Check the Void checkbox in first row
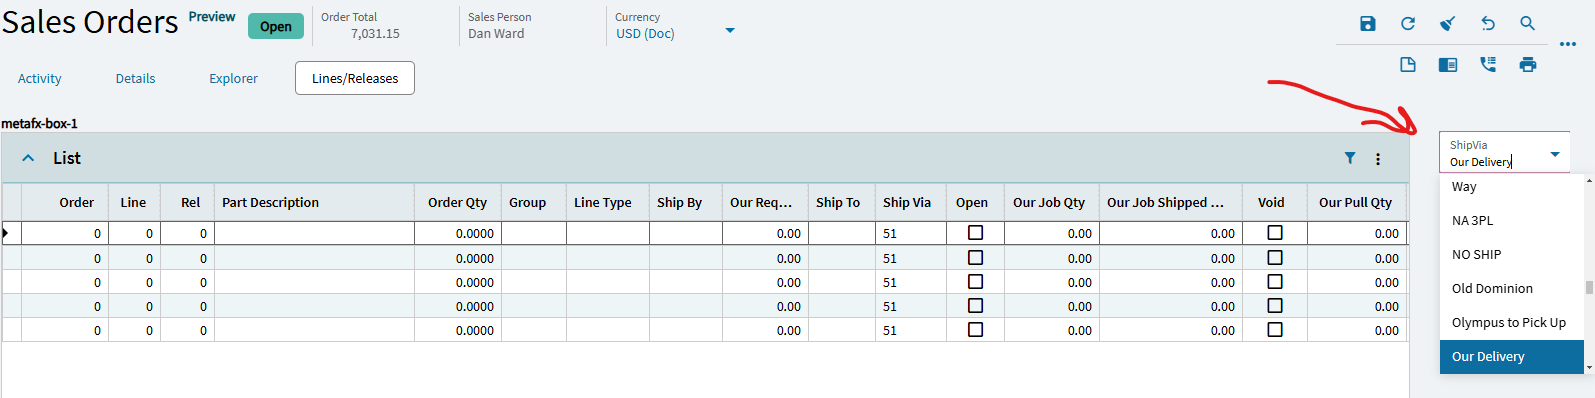The height and width of the screenshot is (398, 1595). pyautogui.click(x=1274, y=233)
